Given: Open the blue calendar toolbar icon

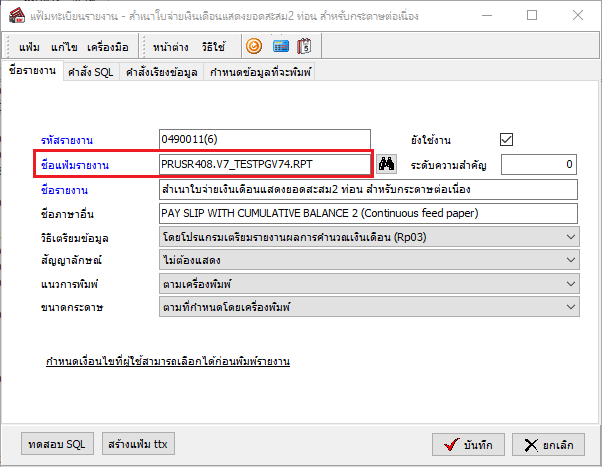Looking at the screenshot, I should pos(281,46).
